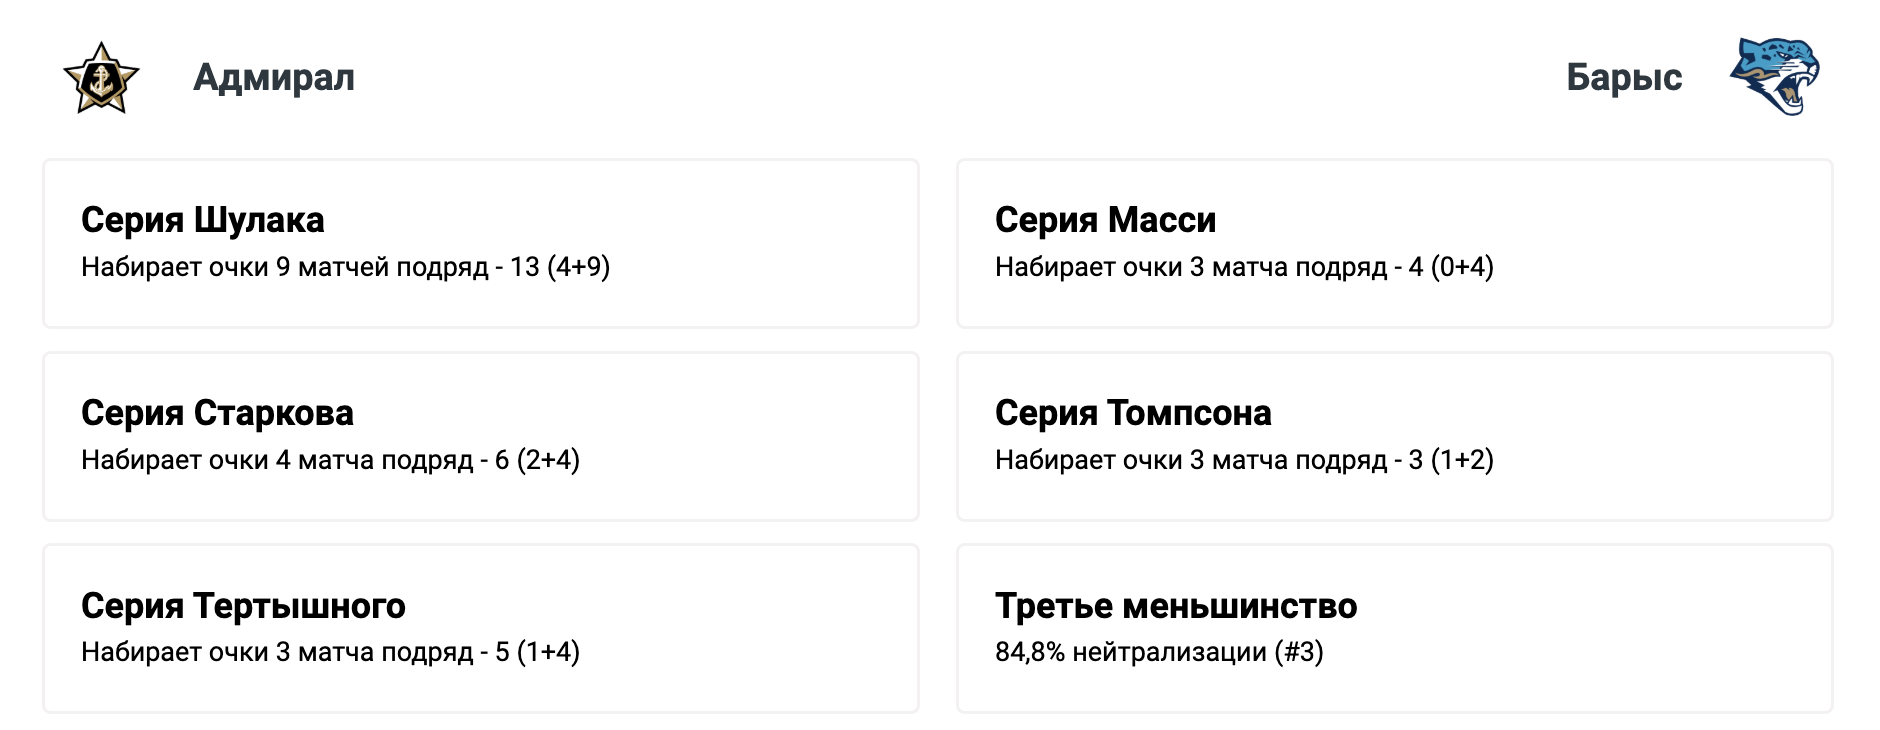
Task: Open the Барыс team name link
Action: (1623, 78)
